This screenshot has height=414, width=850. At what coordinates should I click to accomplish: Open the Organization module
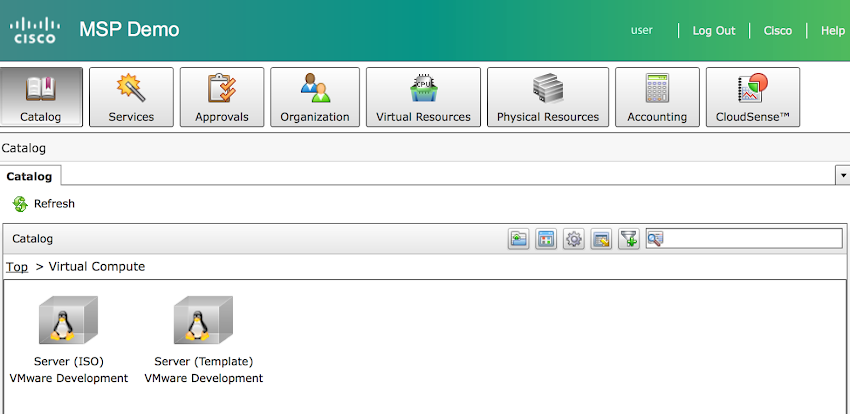(315, 98)
